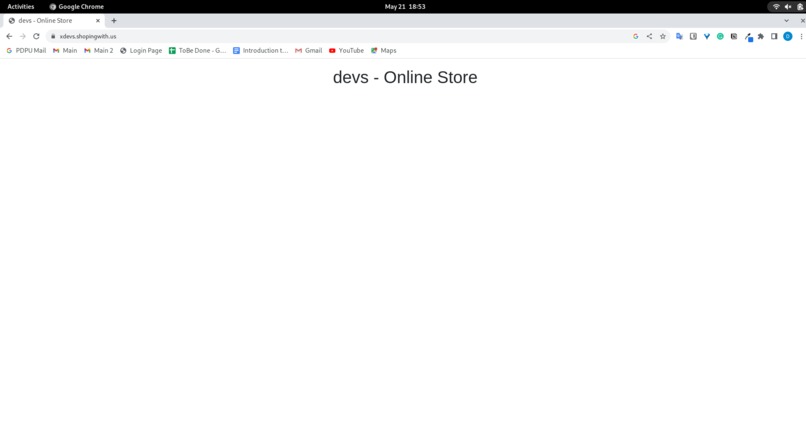This screenshot has width=806, height=426.
Task: Open the Gmail bookmark
Action: 308,50
